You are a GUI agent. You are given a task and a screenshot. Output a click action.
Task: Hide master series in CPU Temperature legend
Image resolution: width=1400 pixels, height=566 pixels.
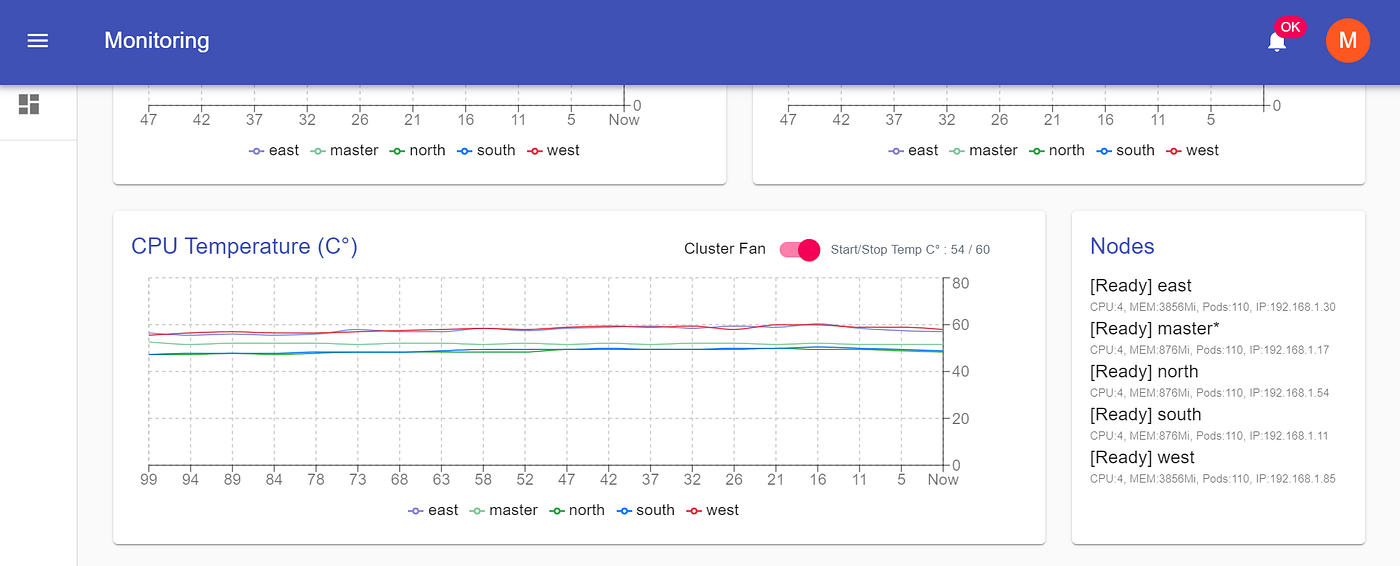pos(504,510)
